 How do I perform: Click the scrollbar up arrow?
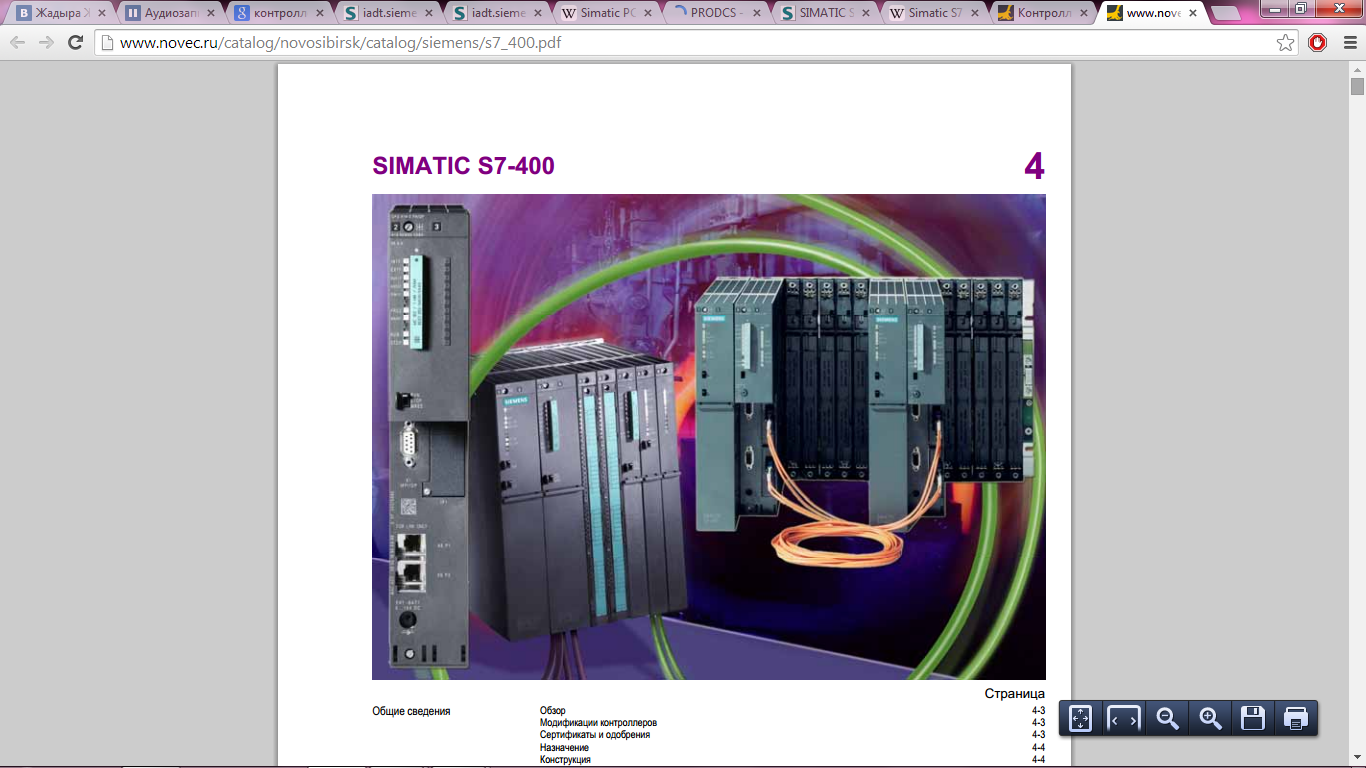click(1357, 68)
